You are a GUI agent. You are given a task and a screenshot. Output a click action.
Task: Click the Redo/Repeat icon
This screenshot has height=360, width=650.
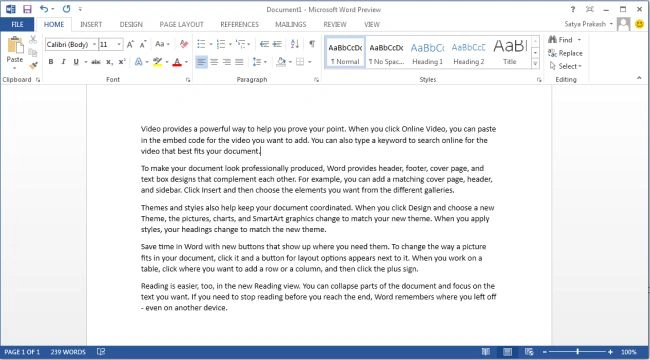pos(66,9)
